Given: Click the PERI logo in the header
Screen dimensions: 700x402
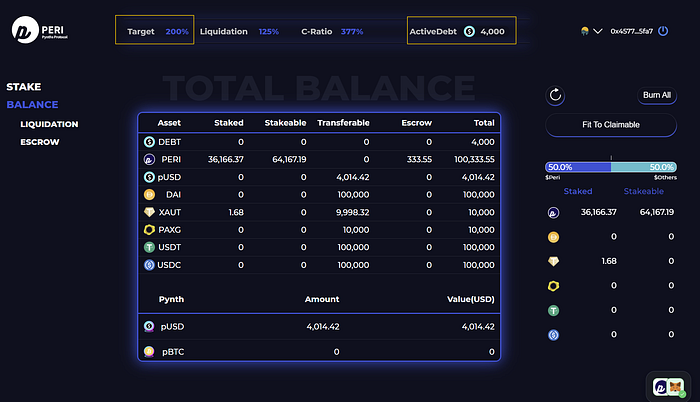Looking at the screenshot, I should 39,30.
